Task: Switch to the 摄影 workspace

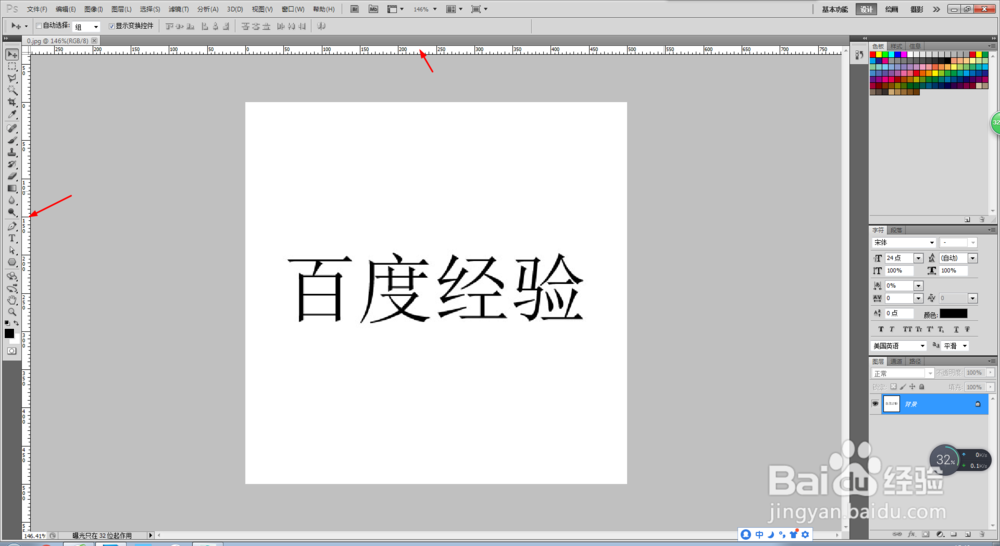Action: click(916, 9)
